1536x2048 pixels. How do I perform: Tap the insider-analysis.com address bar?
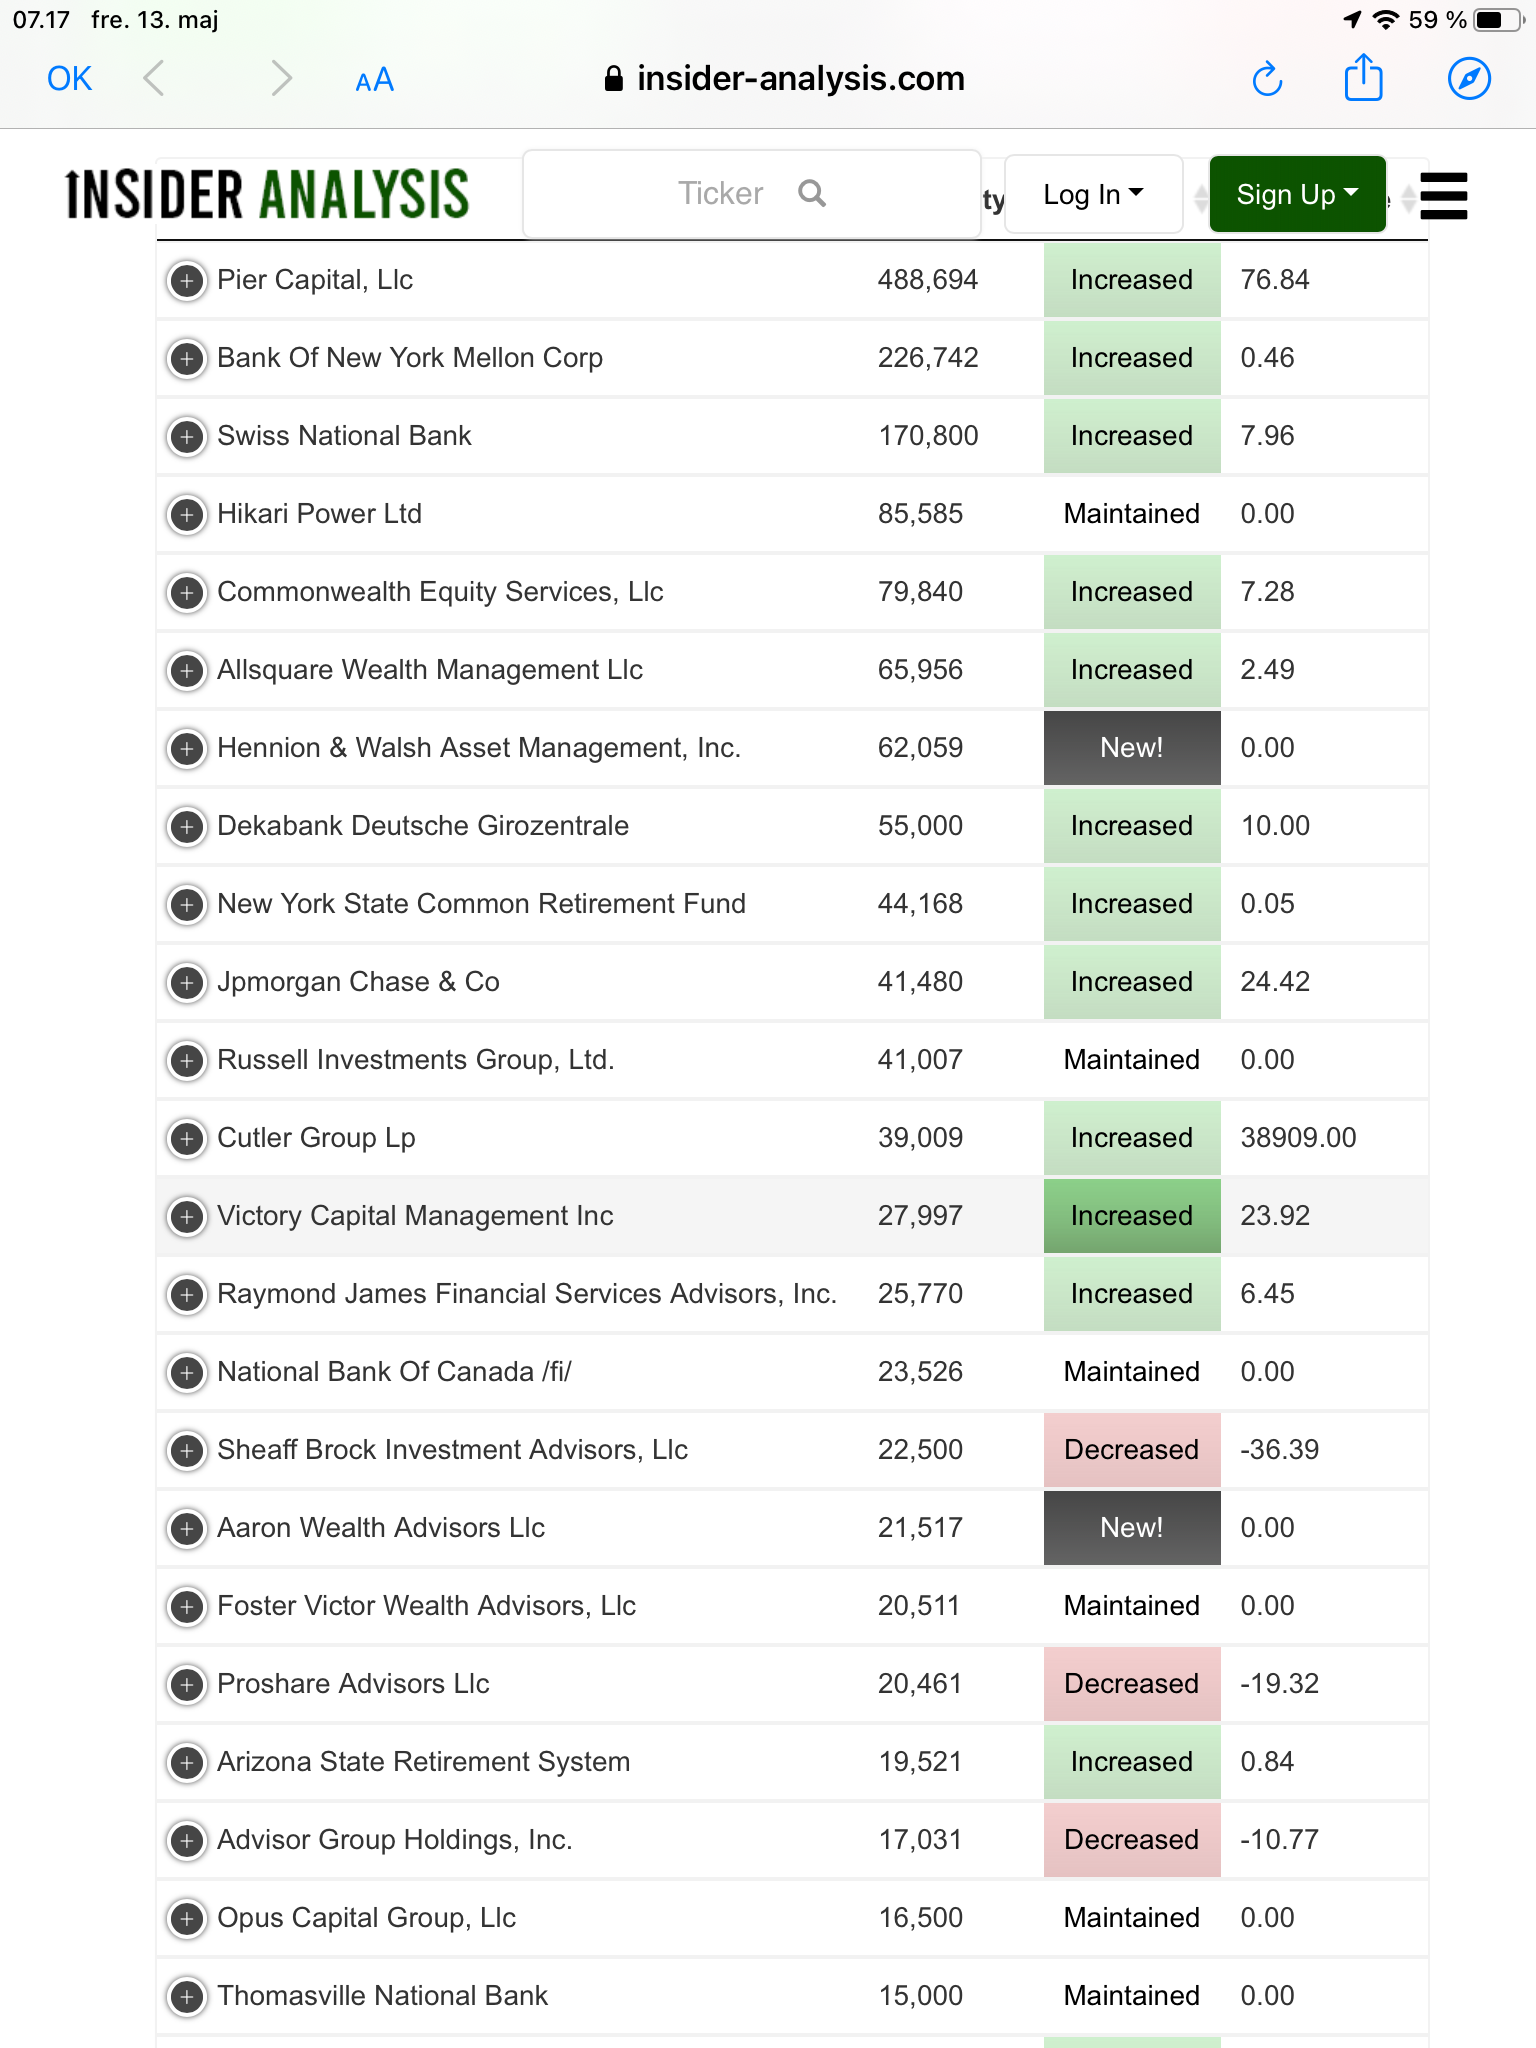(785, 78)
